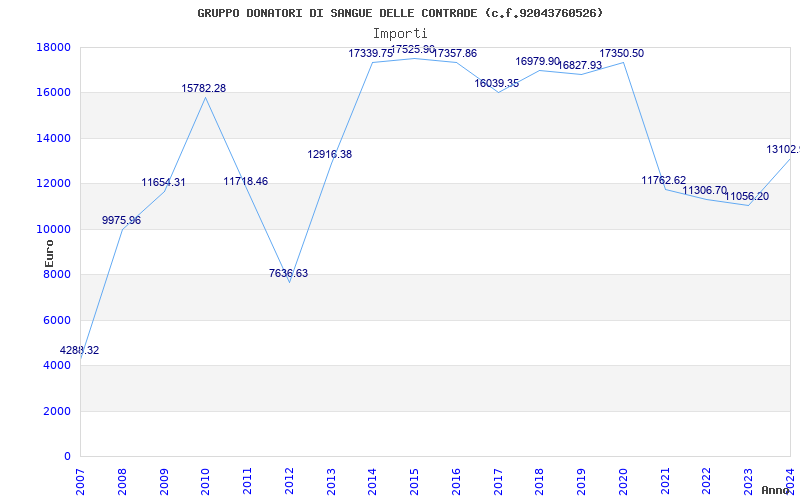Click the 16039.35 data label
The image size is (800, 500).
497,84
